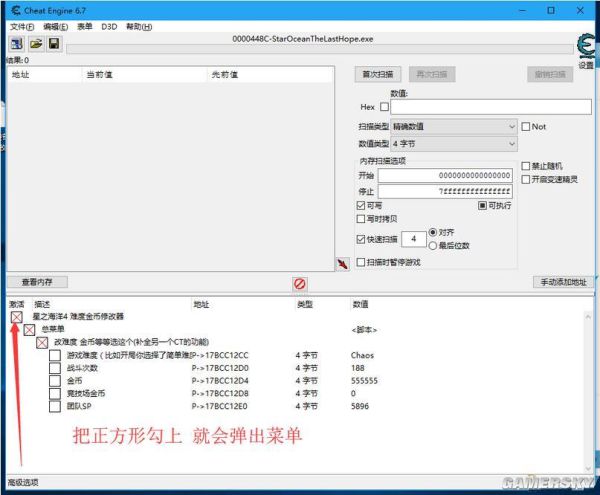The width and height of the screenshot is (600, 495).
Task: Enable the Not checkbox
Action: click(x=526, y=127)
